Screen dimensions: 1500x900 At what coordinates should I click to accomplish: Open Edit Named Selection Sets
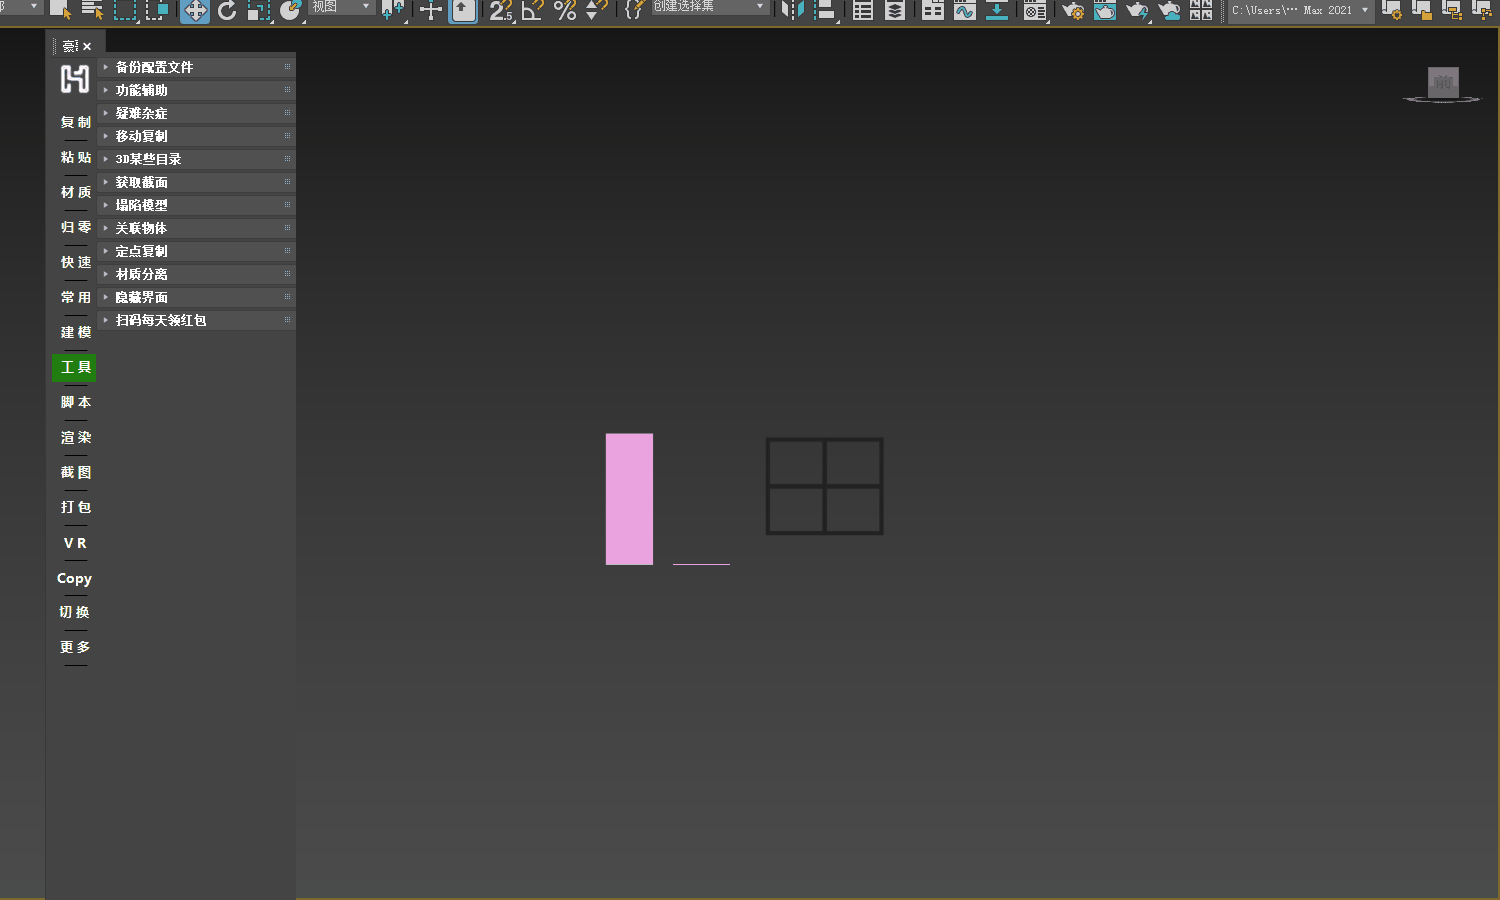634,10
